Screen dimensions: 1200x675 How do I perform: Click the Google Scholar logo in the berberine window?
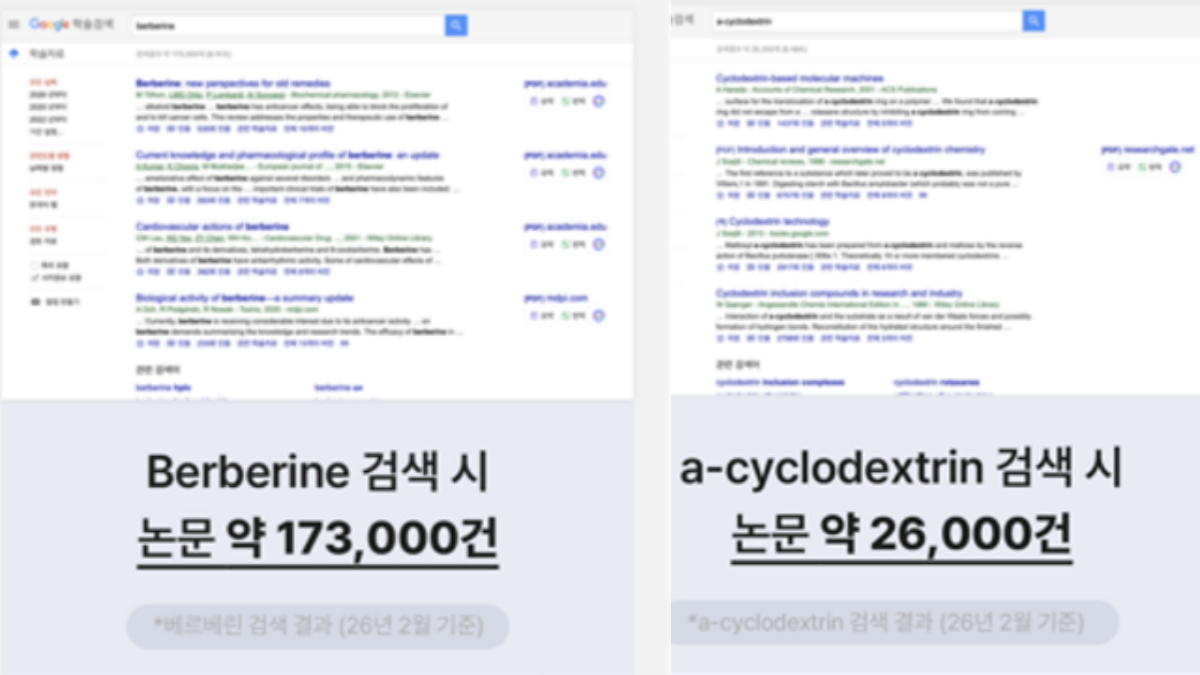click(71, 24)
